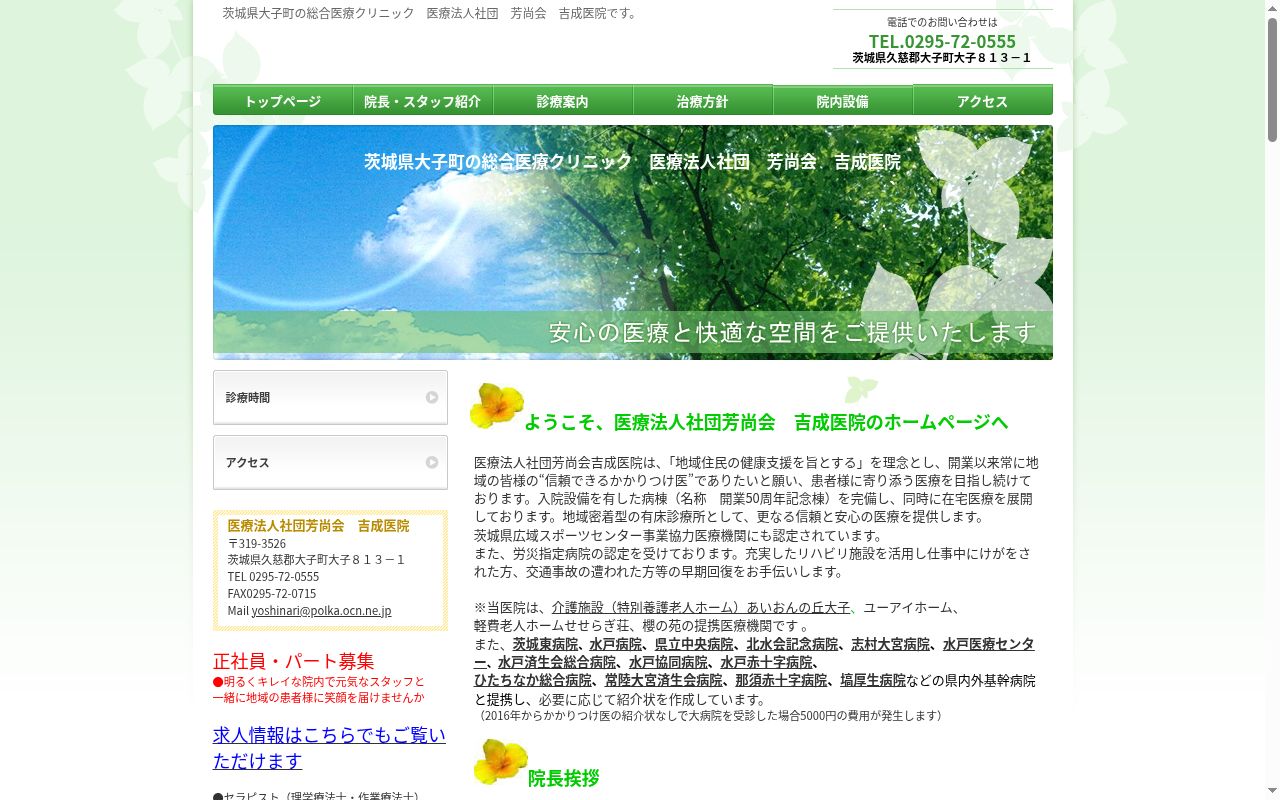The height and width of the screenshot is (800, 1280).
Task: Click the yellow flower icon beside ようこそ heading
Action: (497, 405)
